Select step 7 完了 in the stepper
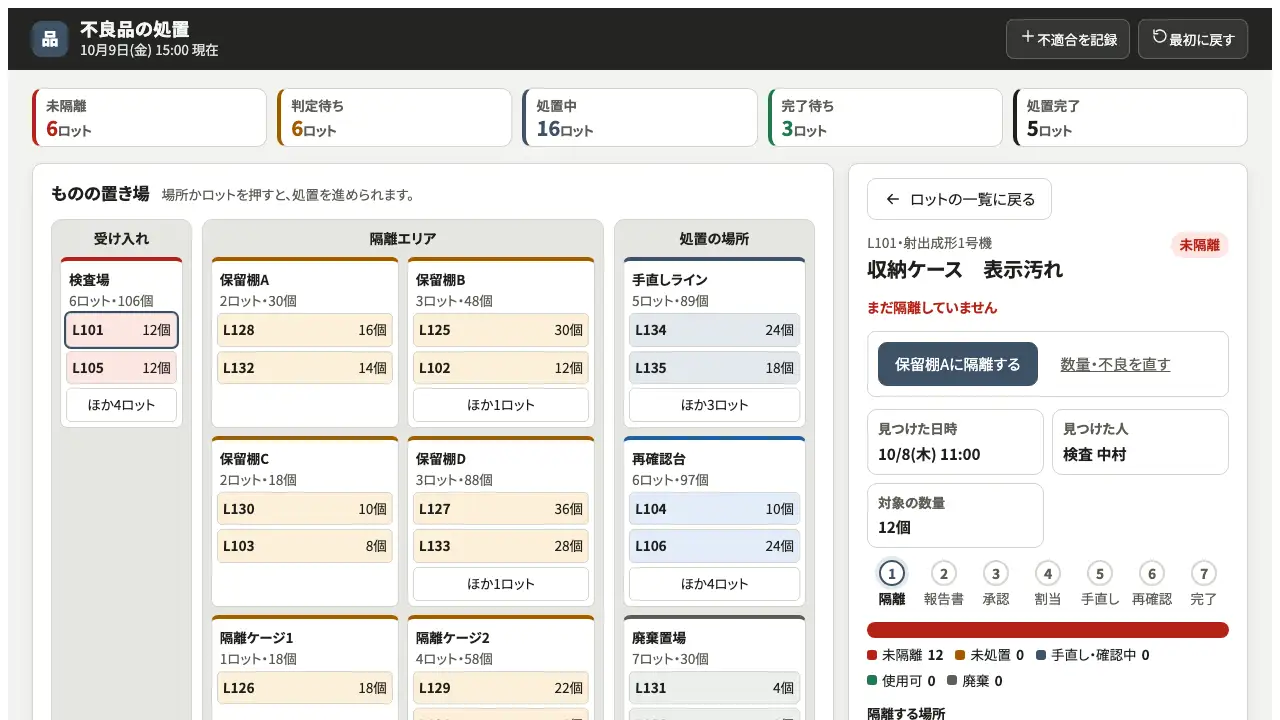1280x720 pixels. coord(1204,584)
